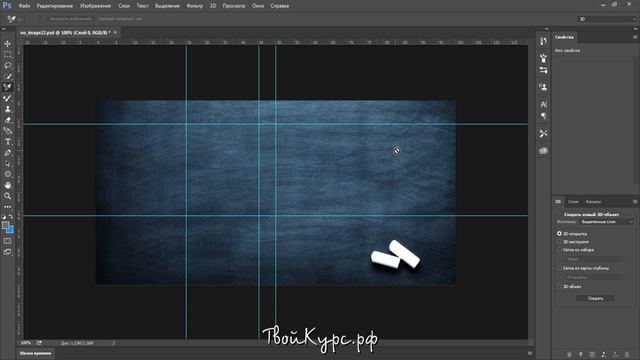640x360 pixels.
Task: Select the Path Selection arrow tool
Action: click(7, 164)
